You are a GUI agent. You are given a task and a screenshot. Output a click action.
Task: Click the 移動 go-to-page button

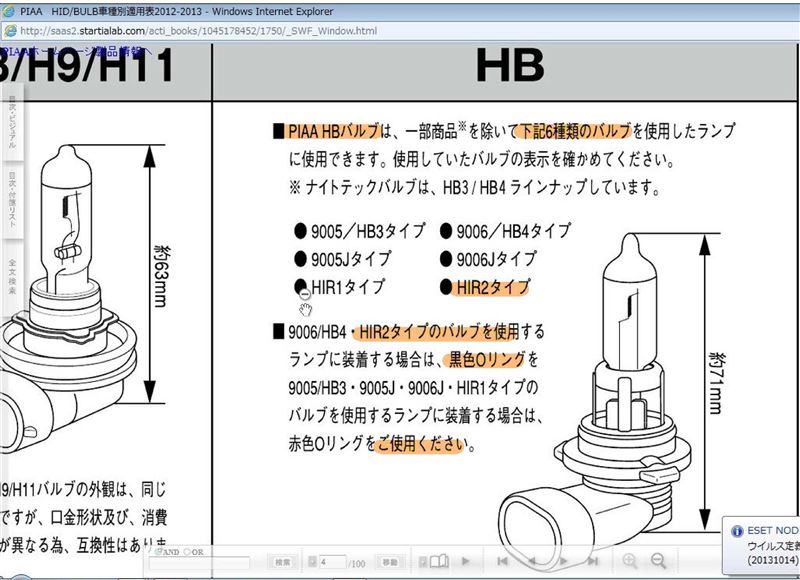tap(390, 562)
